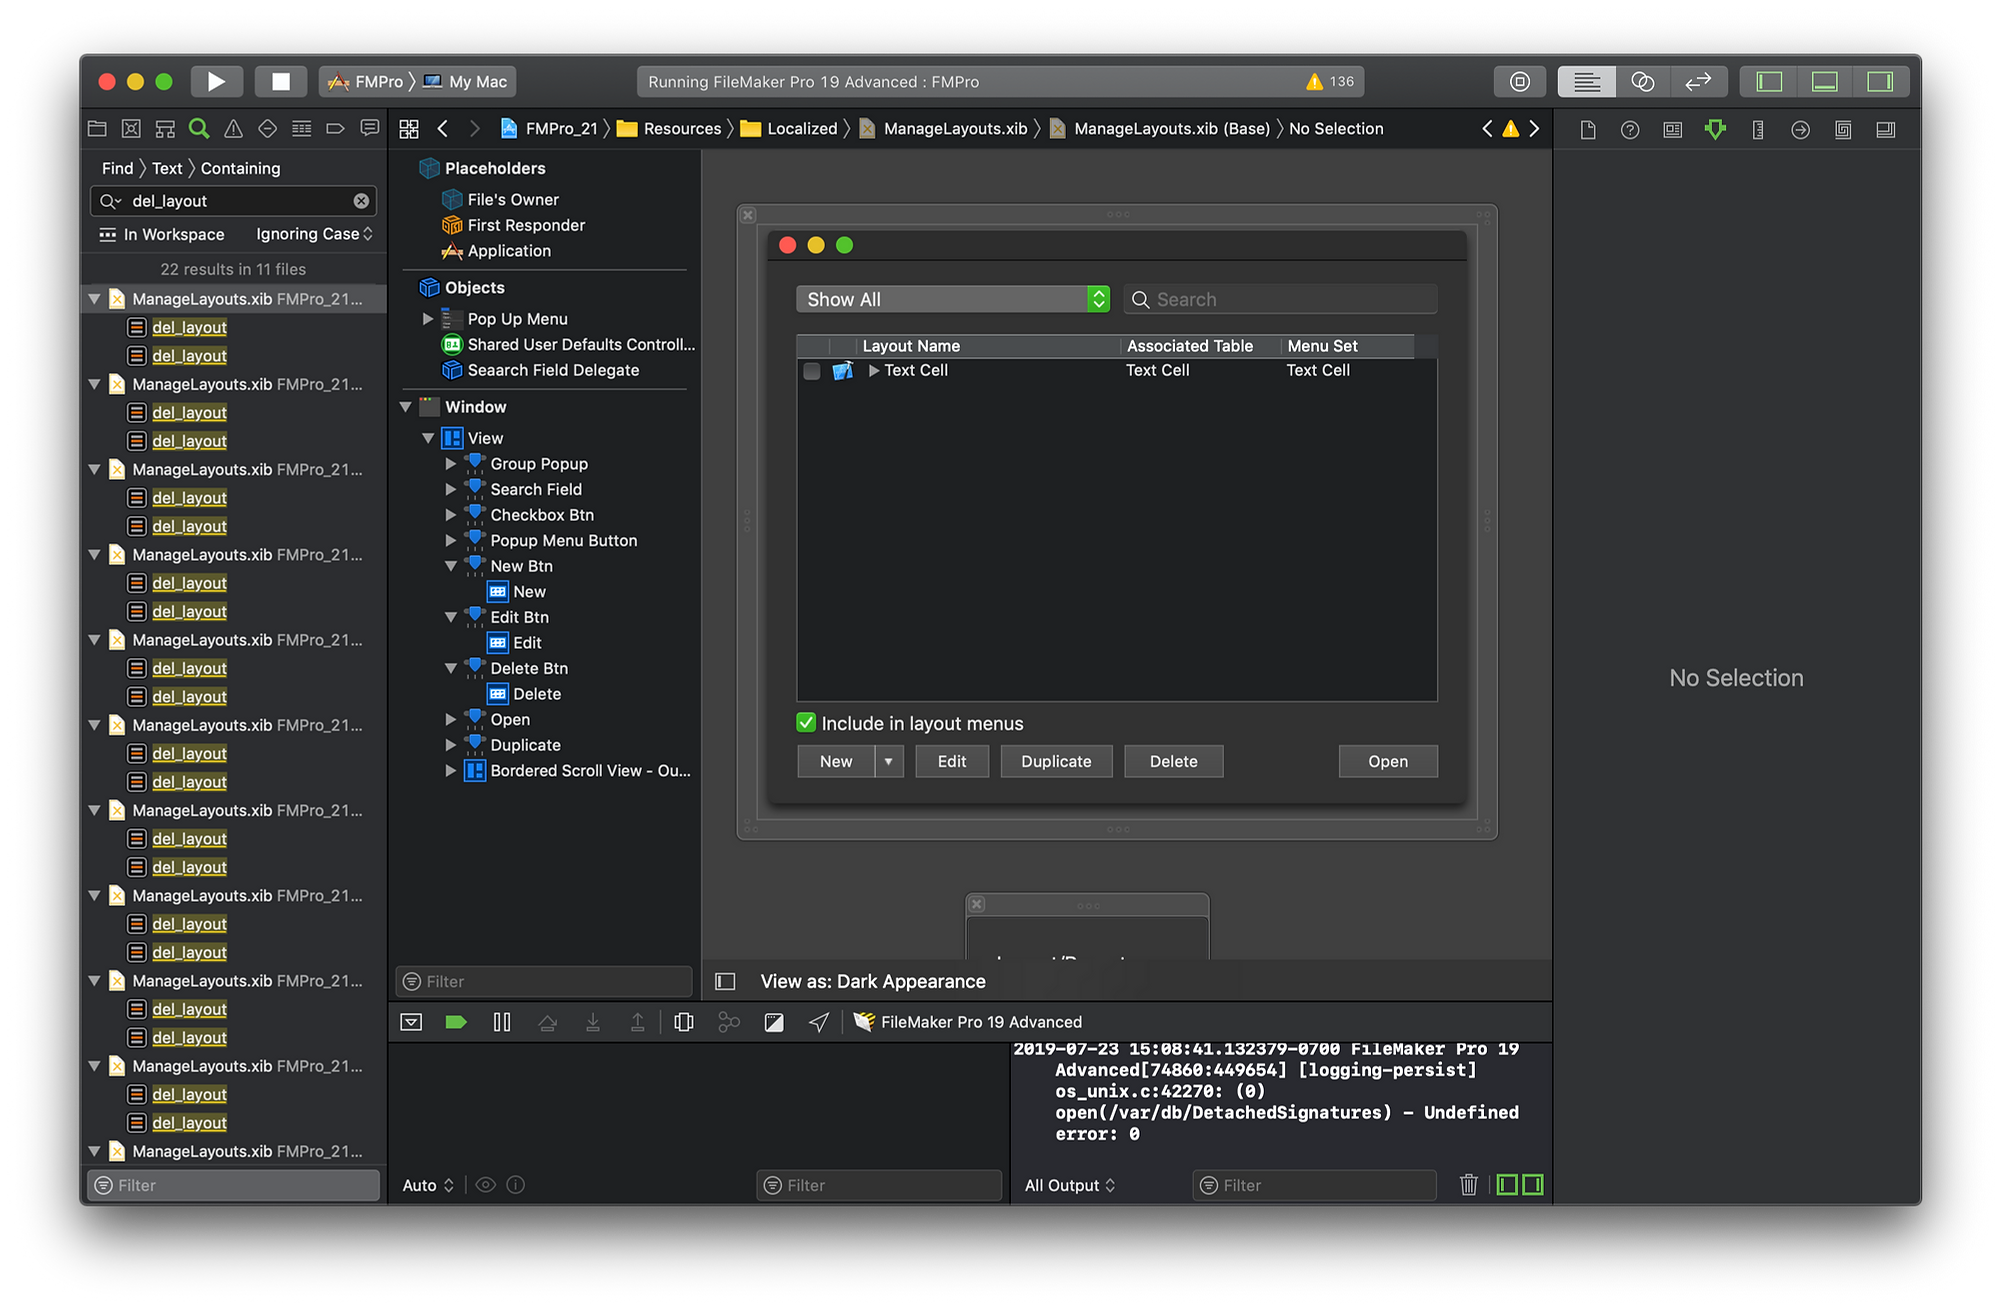Click the Delete button in the canvas

coord(1174,761)
